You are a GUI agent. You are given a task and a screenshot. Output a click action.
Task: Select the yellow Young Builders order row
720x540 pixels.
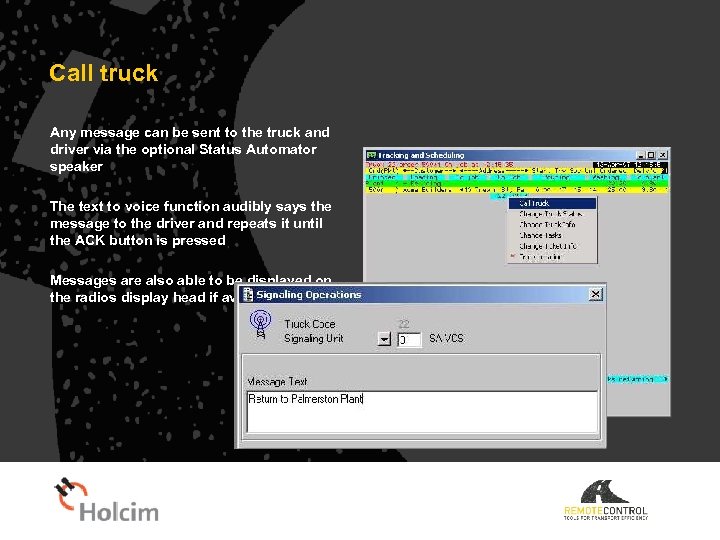[x=517, y=189]
